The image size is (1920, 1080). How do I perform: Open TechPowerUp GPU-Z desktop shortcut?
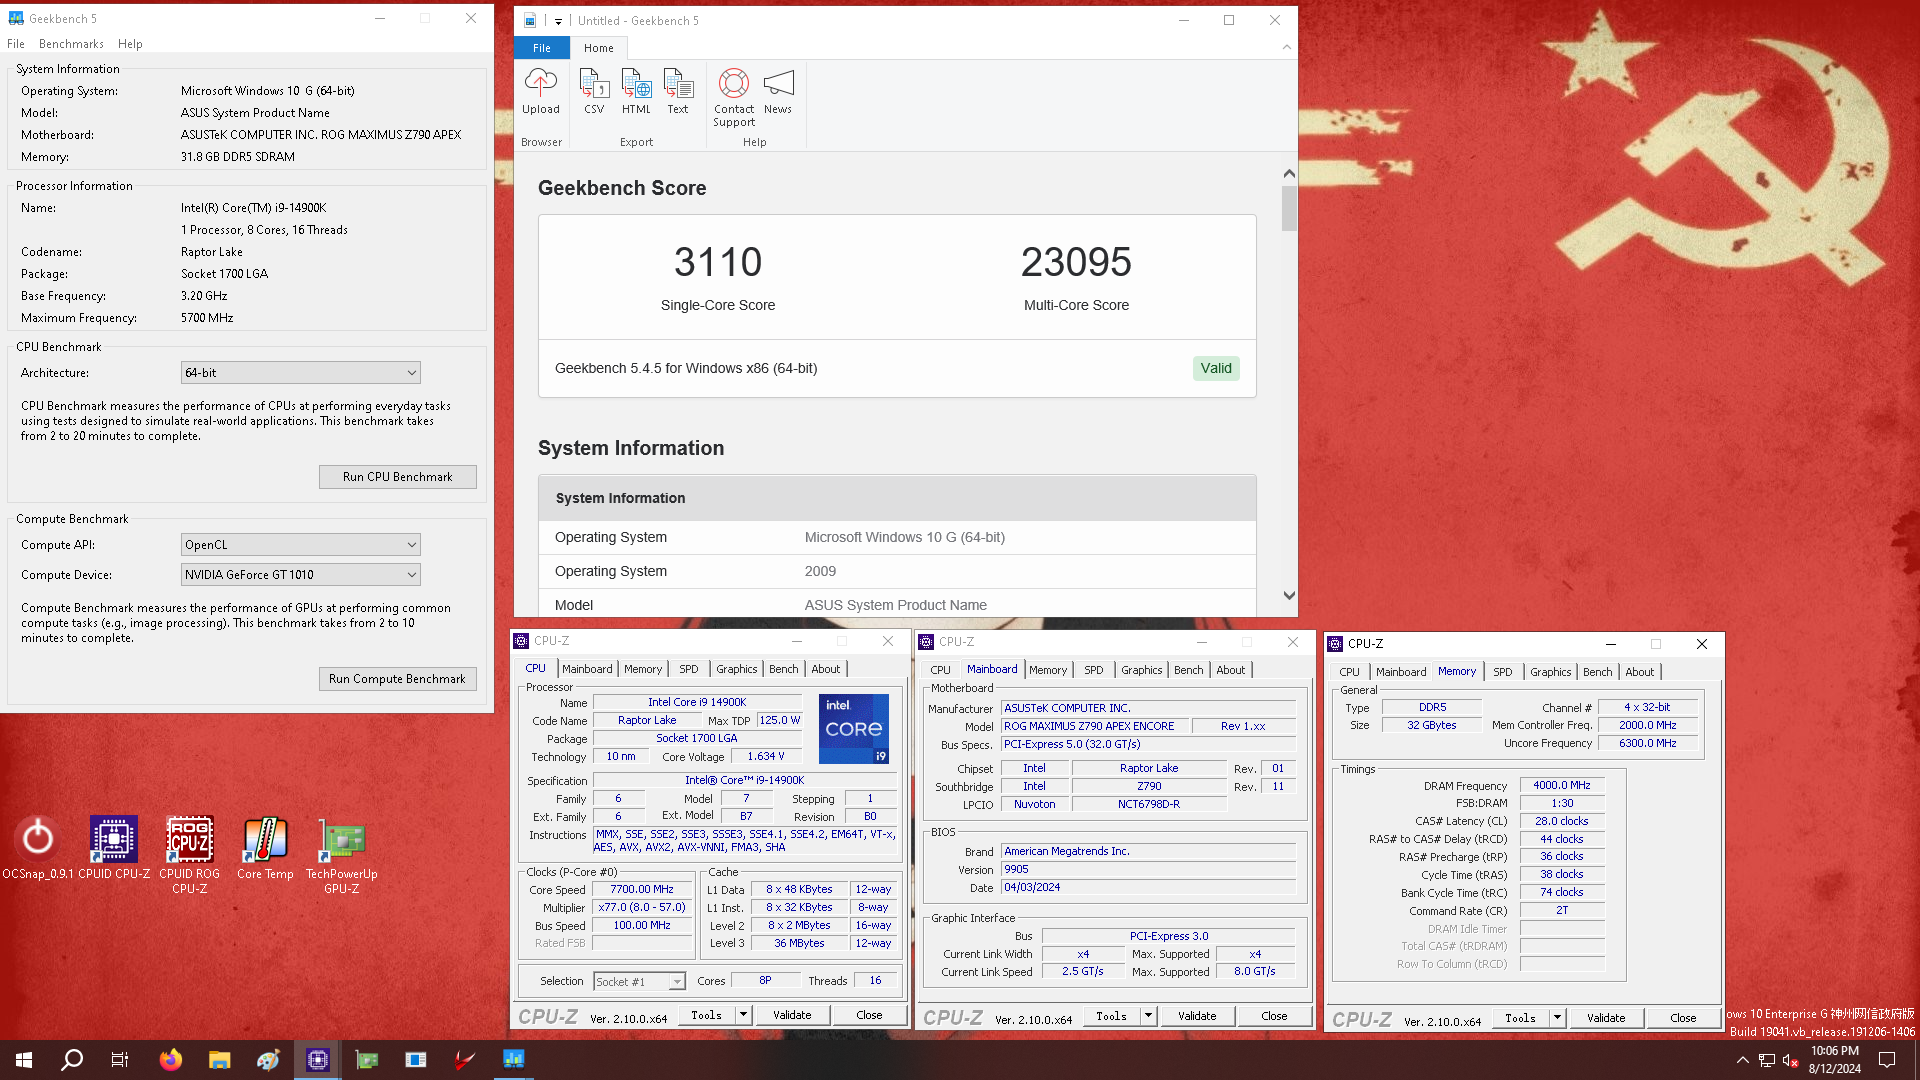coord(342,855)
